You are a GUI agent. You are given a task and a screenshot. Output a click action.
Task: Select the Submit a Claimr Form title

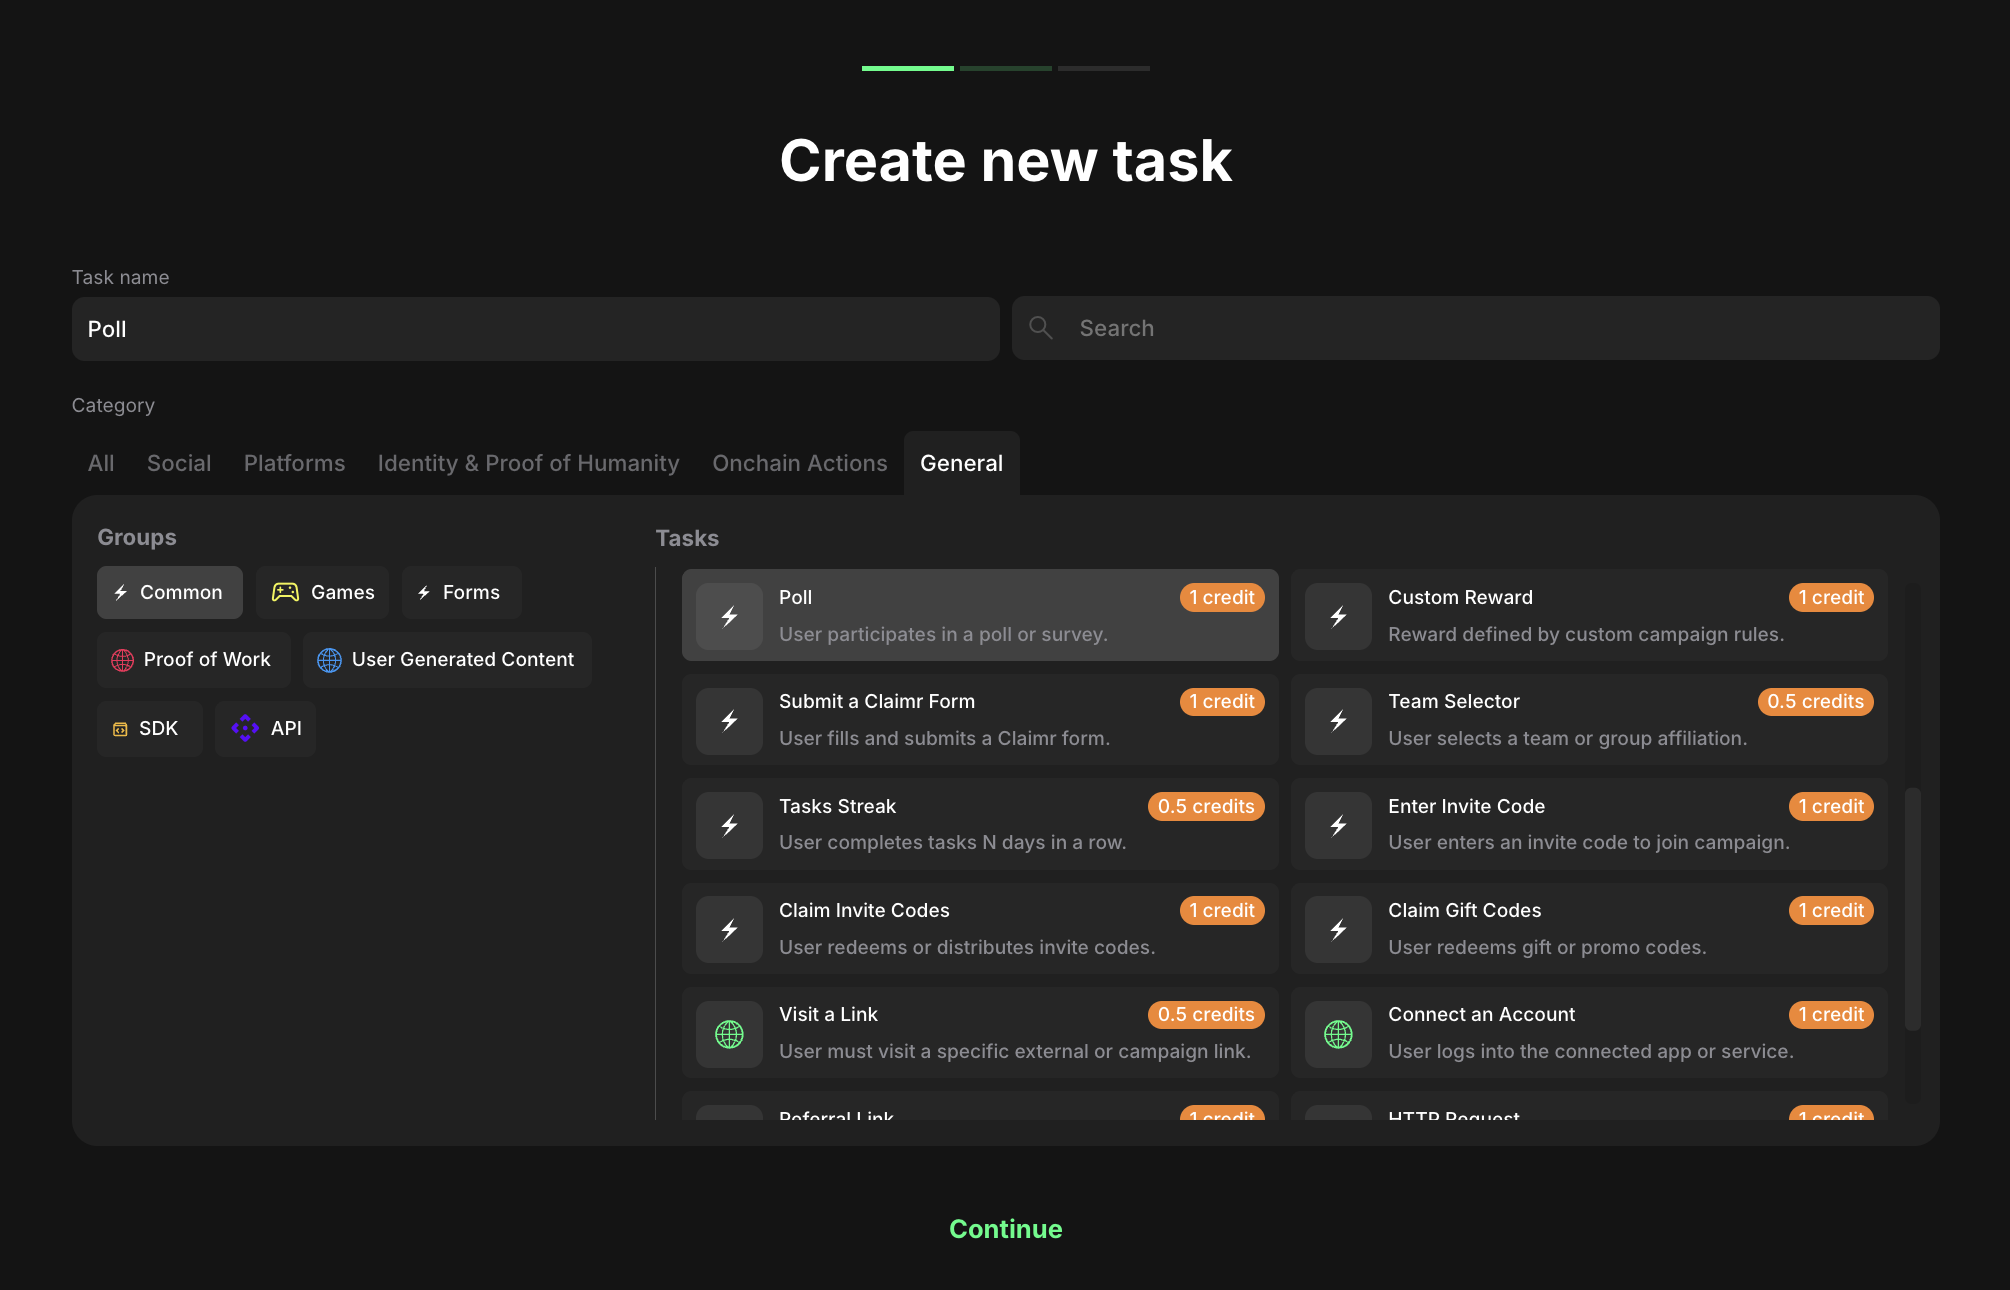click(877, 701)
